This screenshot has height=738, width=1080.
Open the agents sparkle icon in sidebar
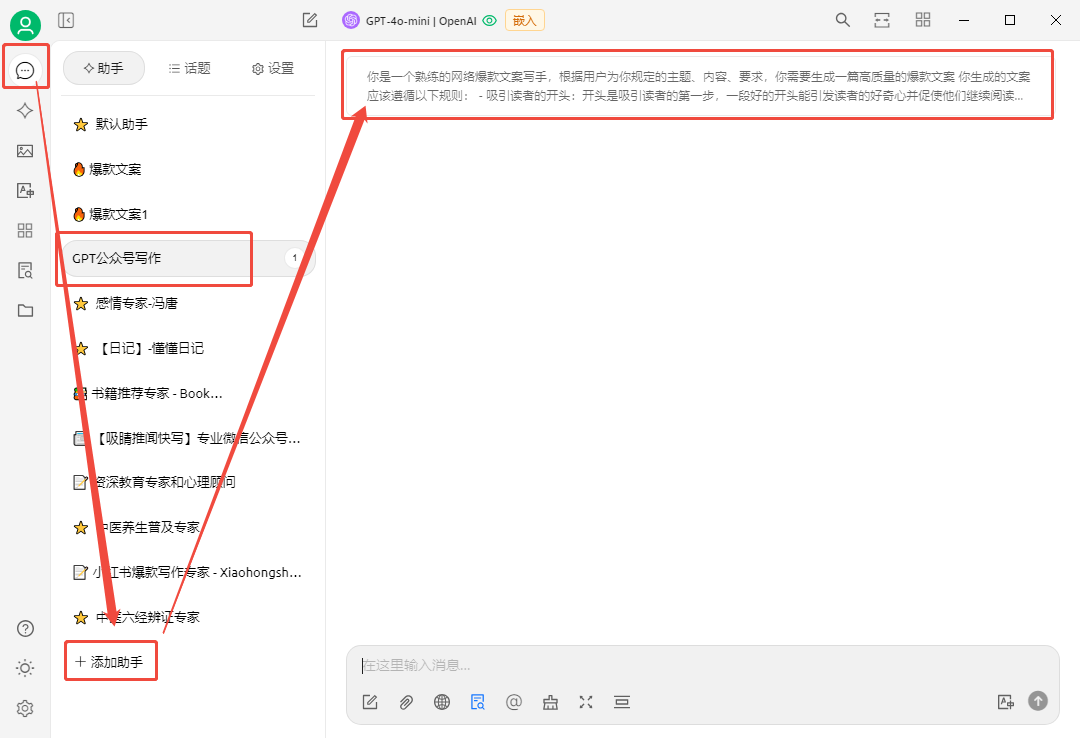coord(25,110)
